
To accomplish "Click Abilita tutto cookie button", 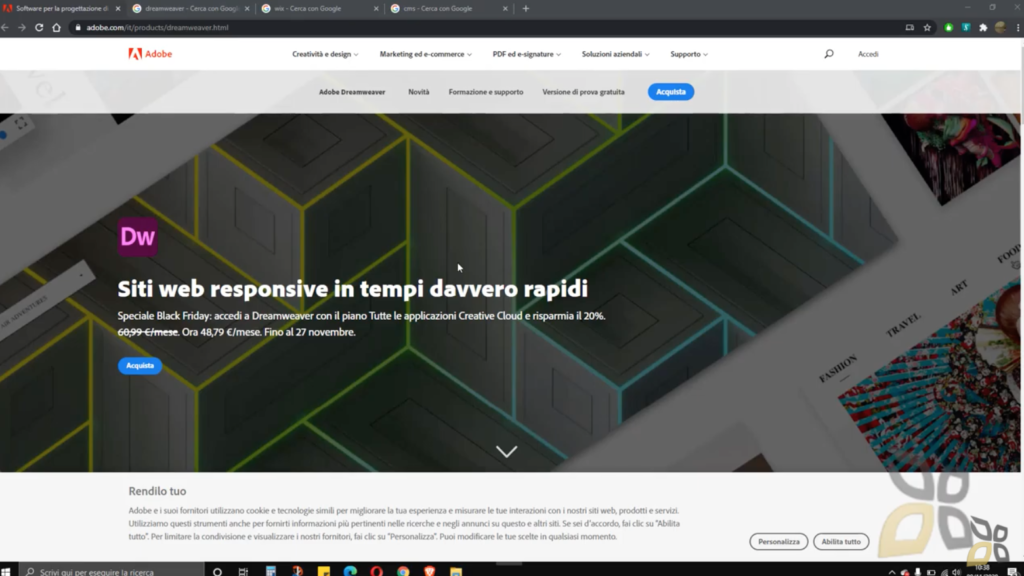I will pyautogui.click(x=841, y=541).
